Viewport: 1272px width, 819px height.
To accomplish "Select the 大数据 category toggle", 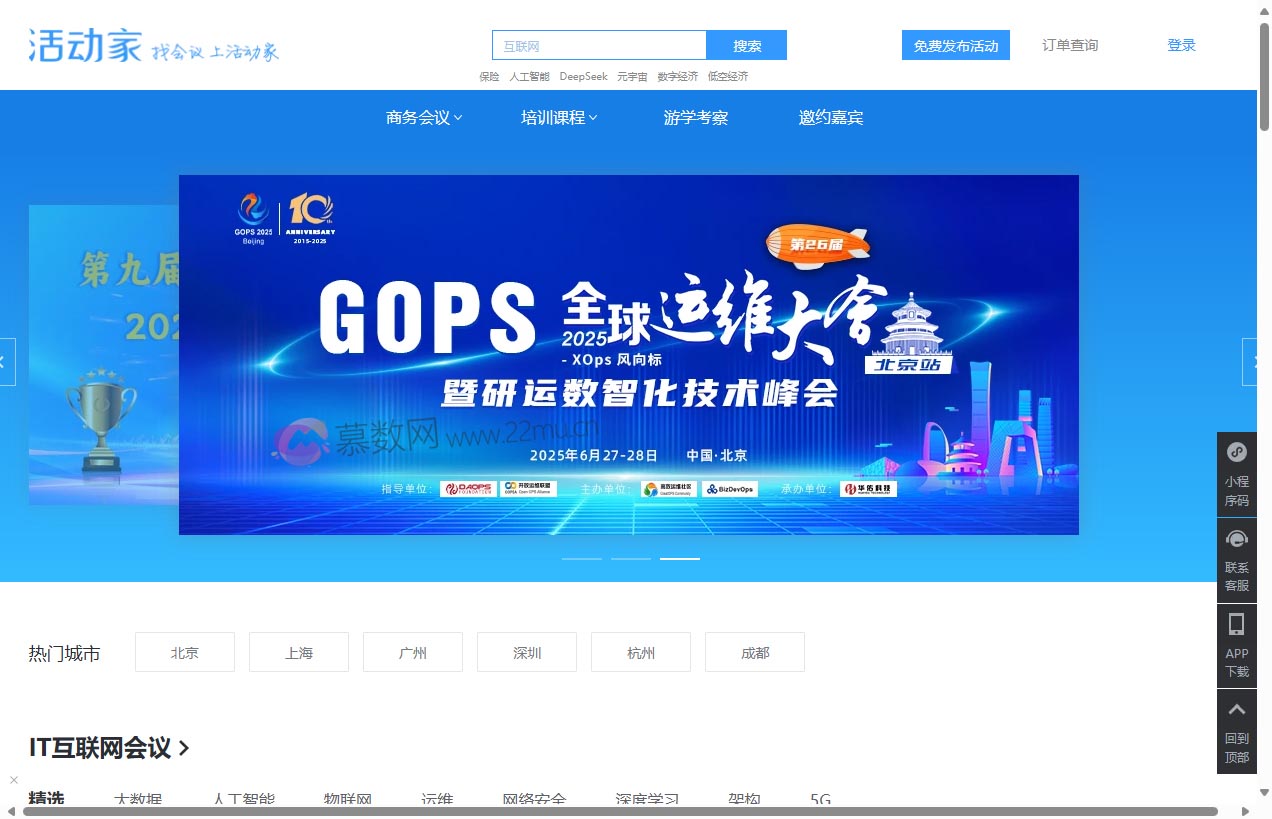I will [138, 799].
